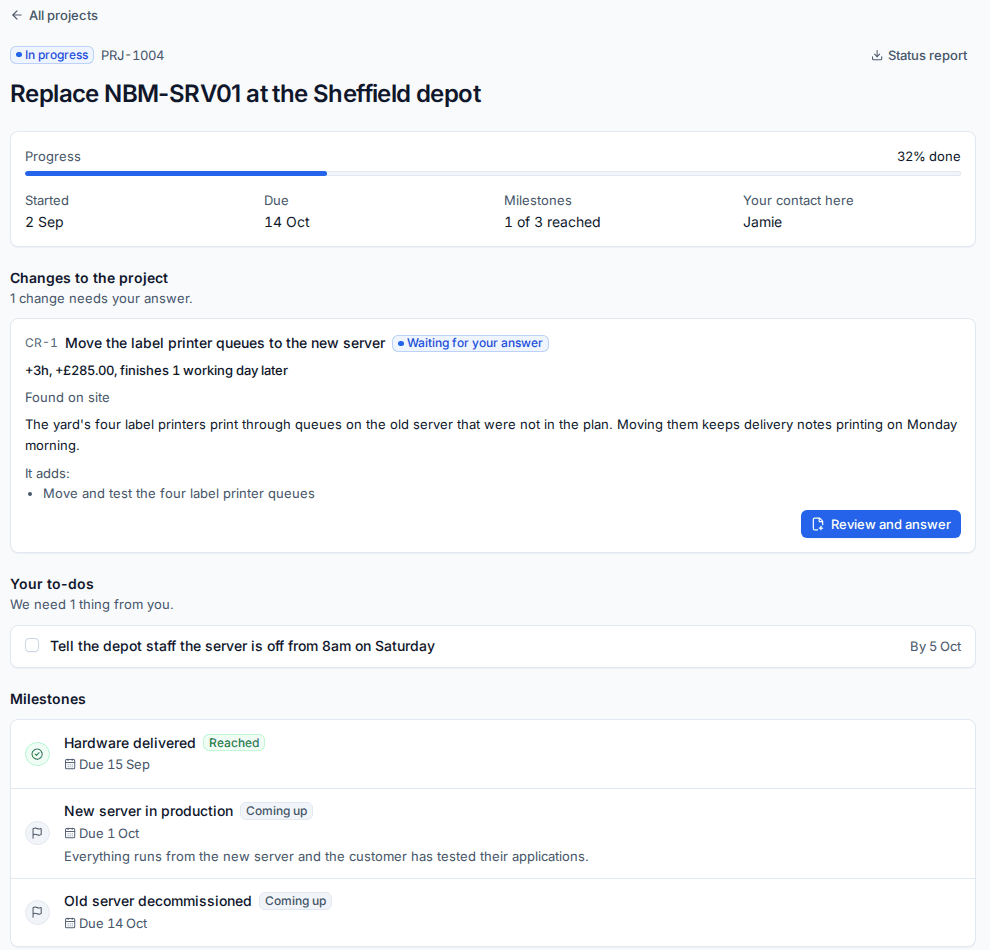Click the We need 1 thing from you note
The width and height of the screenshot is (990, 950).
92,605
